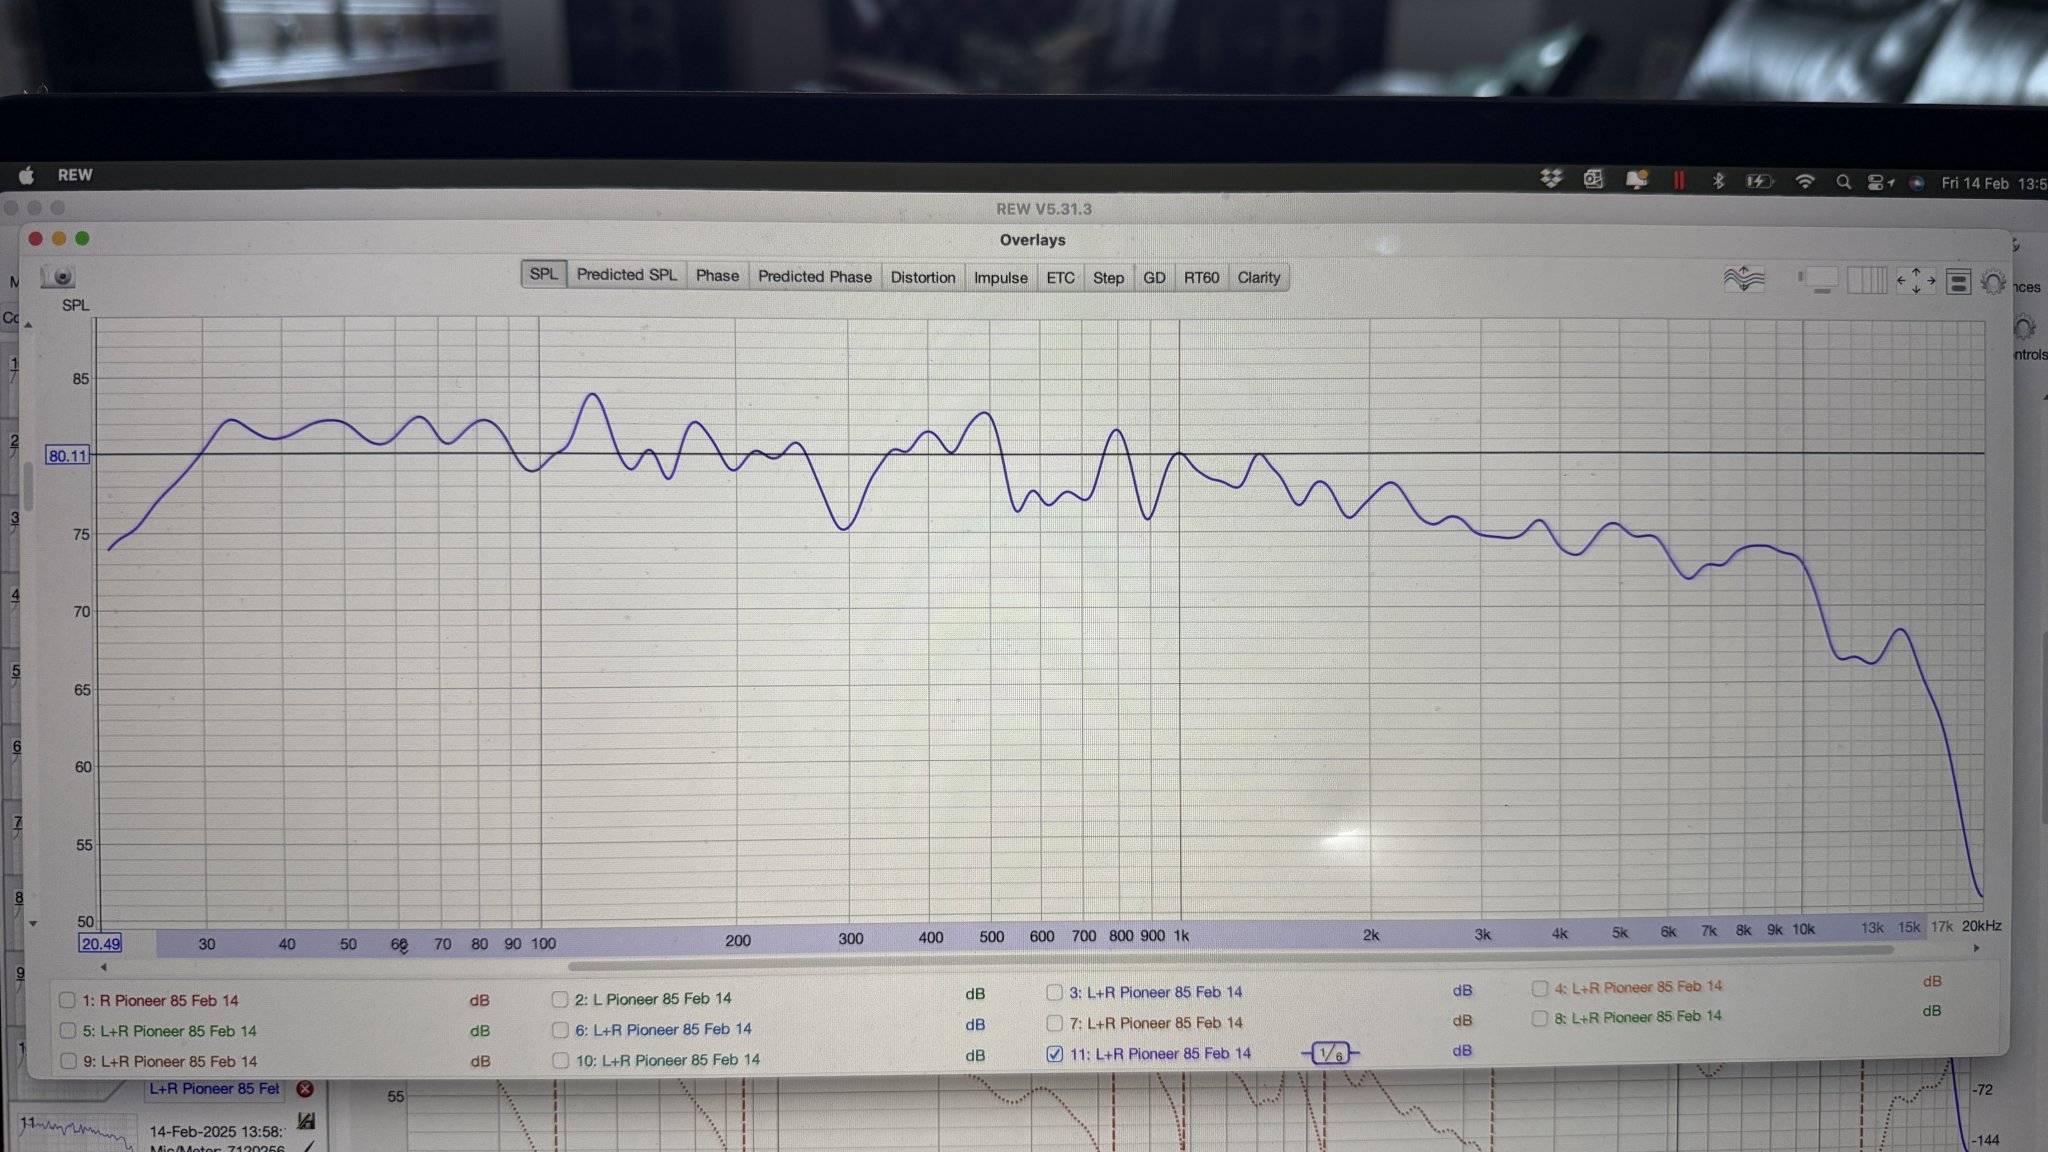Click the four-arrow fit-to-data icon
The image size is (2048, 1152).
click(x=1915, y=281)
